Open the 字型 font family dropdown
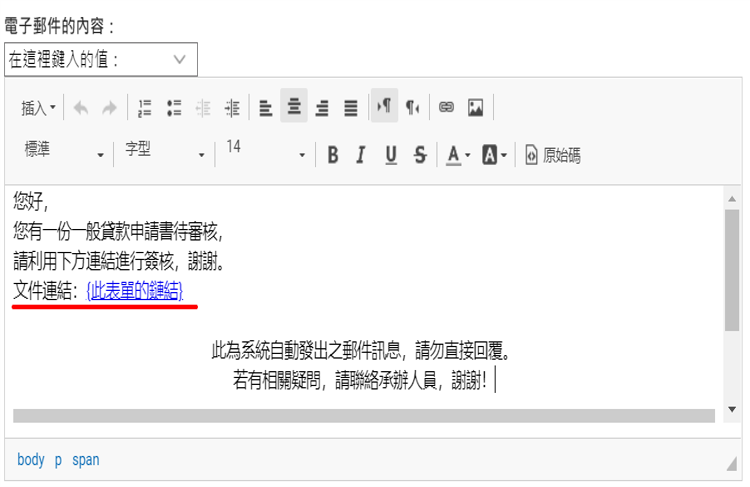 click(x=165, y=152)
